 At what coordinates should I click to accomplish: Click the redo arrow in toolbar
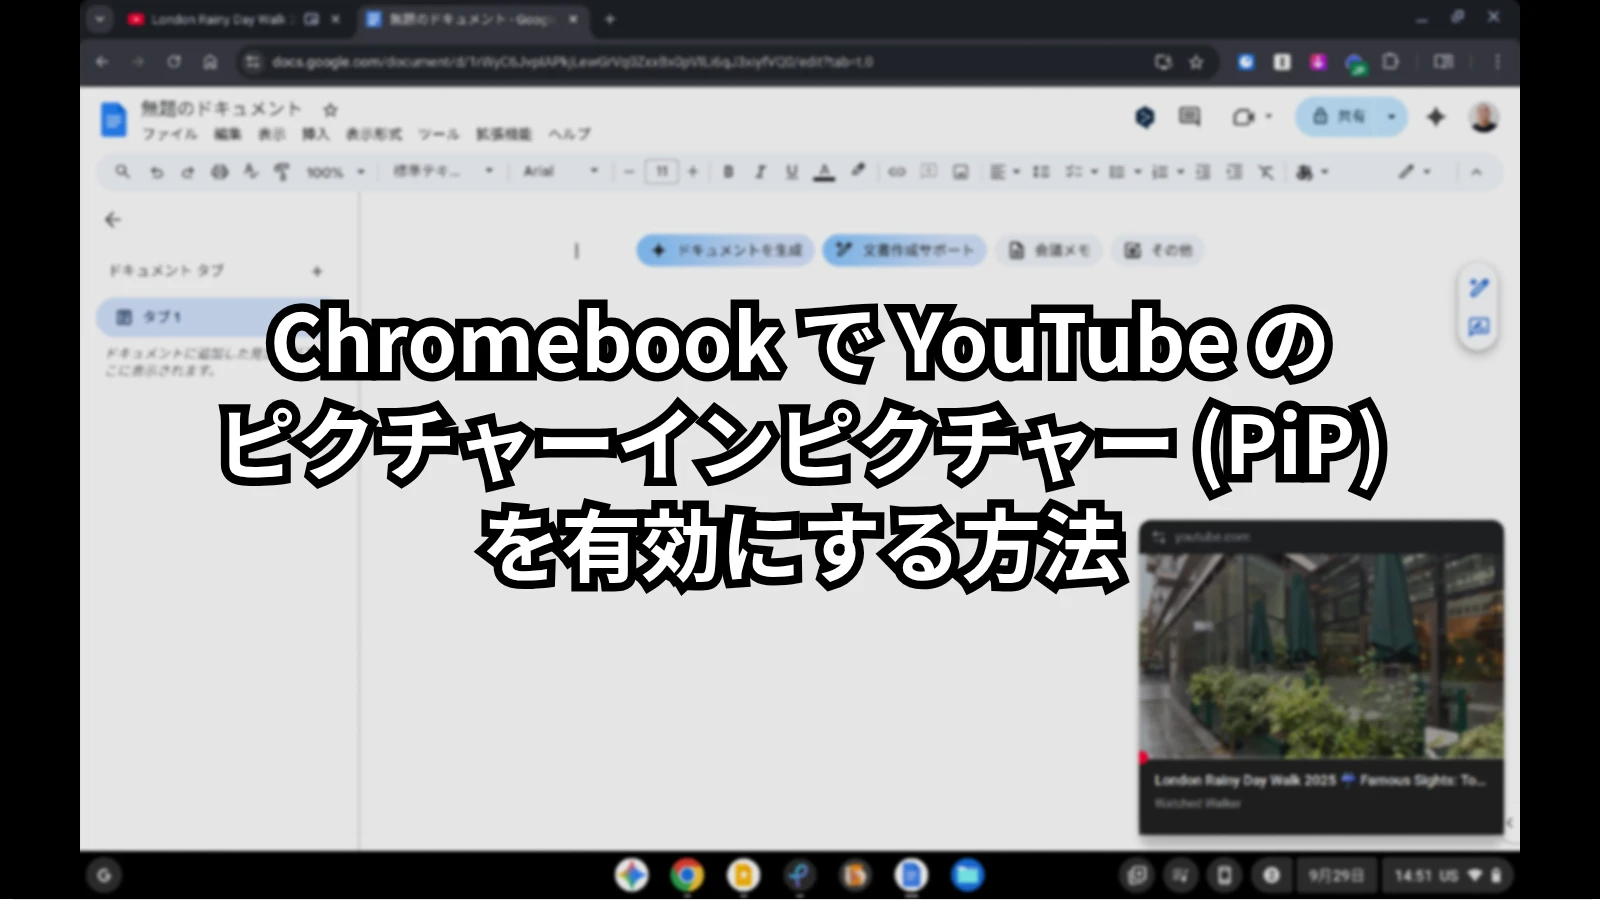pyautogui.click(x=187, y=172)
